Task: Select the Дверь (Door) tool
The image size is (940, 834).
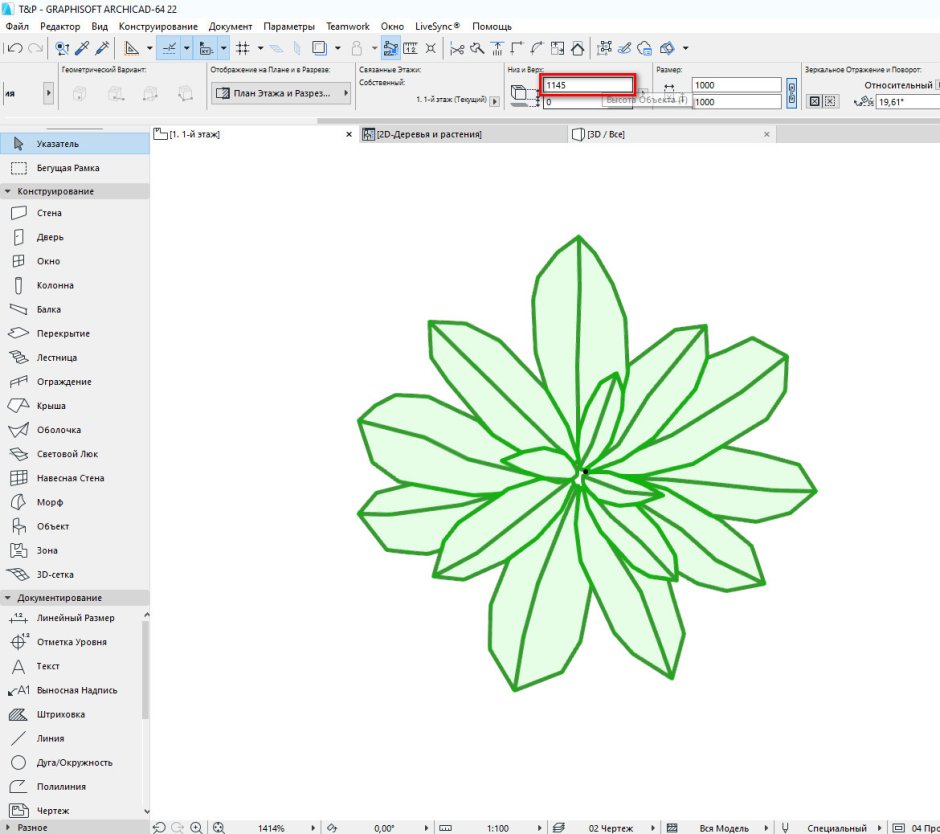Action: coord(50,237)
